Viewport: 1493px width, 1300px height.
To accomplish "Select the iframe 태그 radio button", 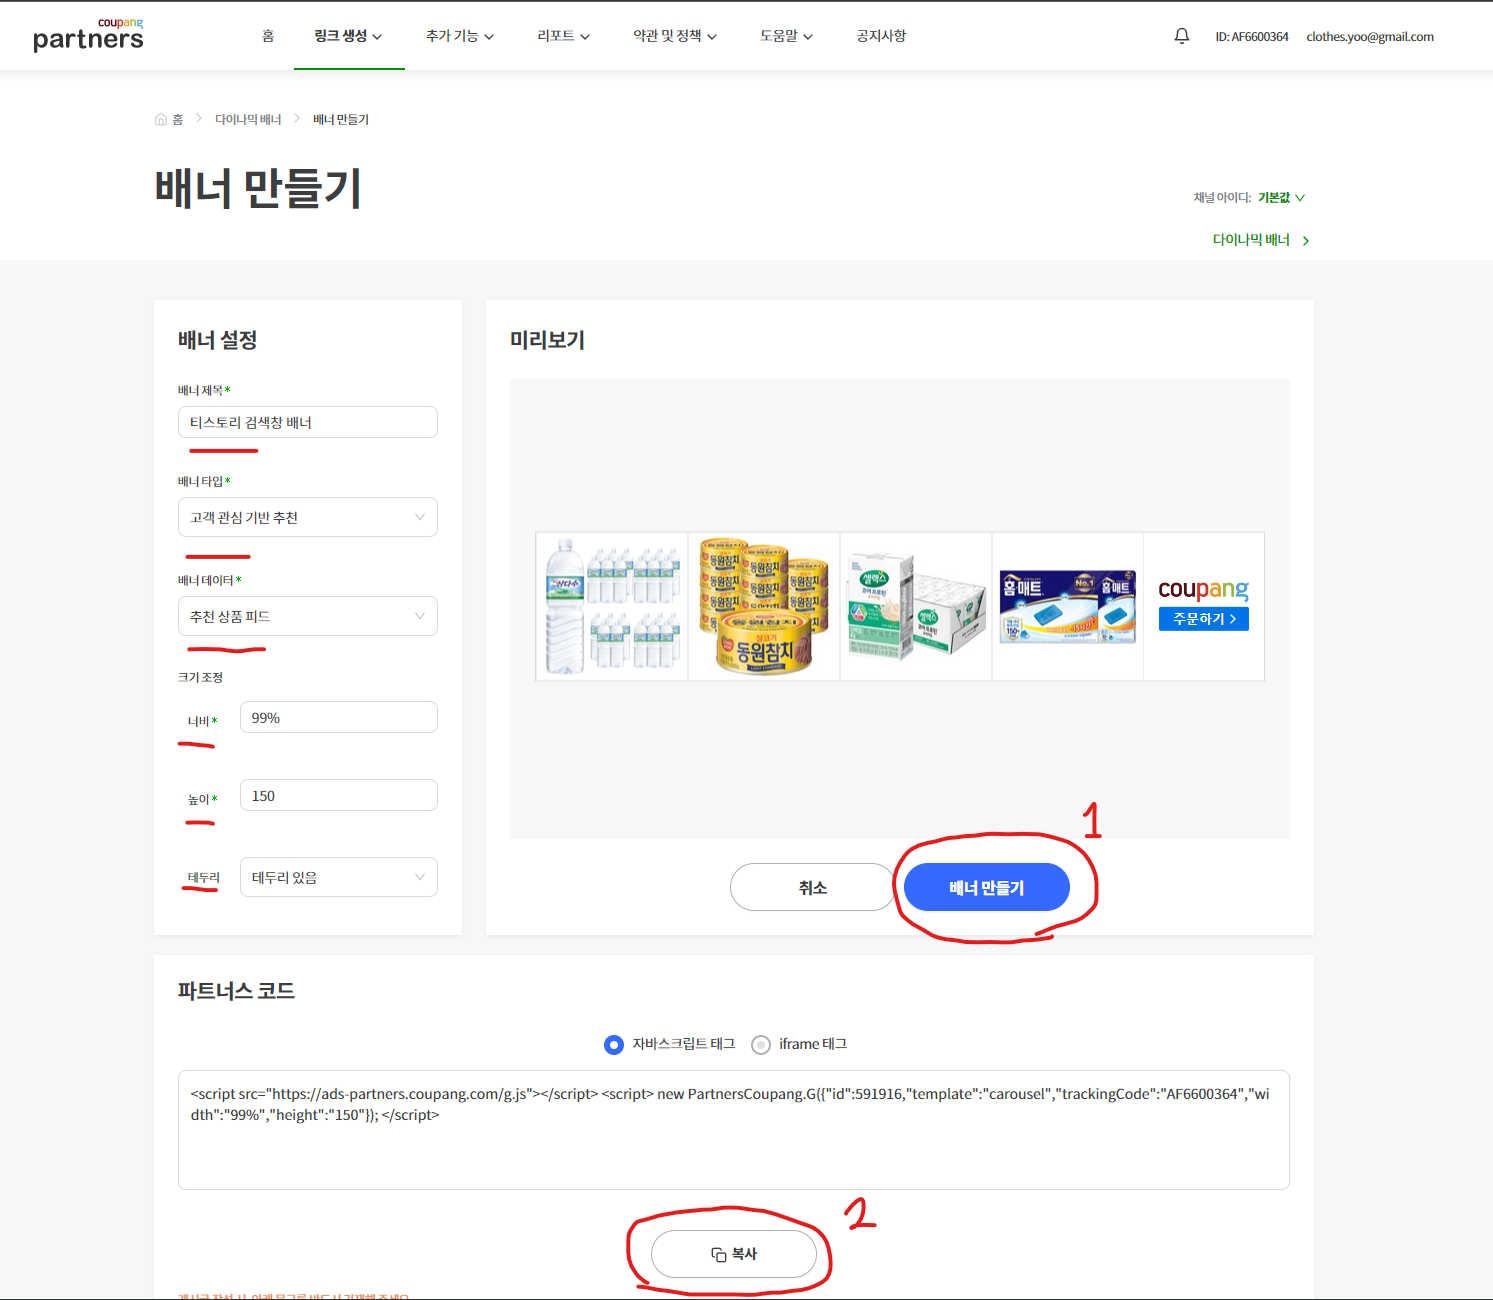I will click(x=761, y=1045).
